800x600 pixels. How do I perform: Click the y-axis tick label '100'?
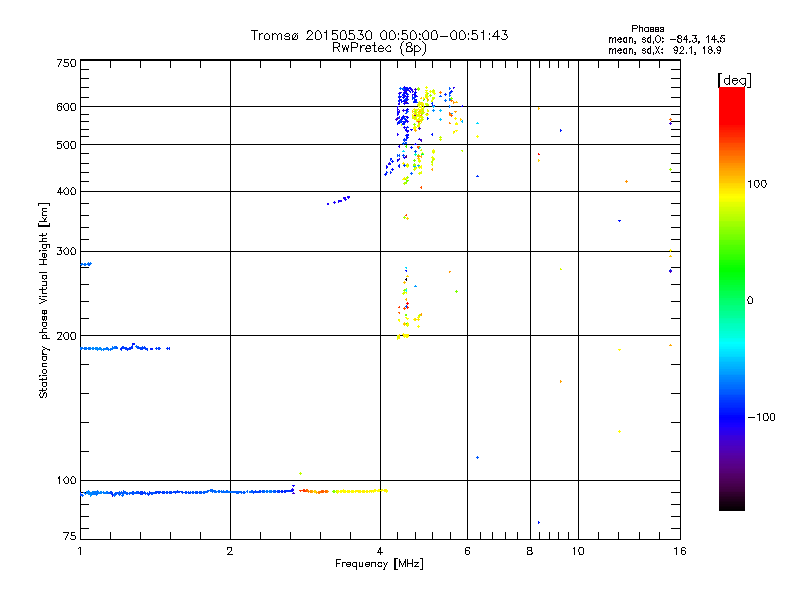[66, 480]
